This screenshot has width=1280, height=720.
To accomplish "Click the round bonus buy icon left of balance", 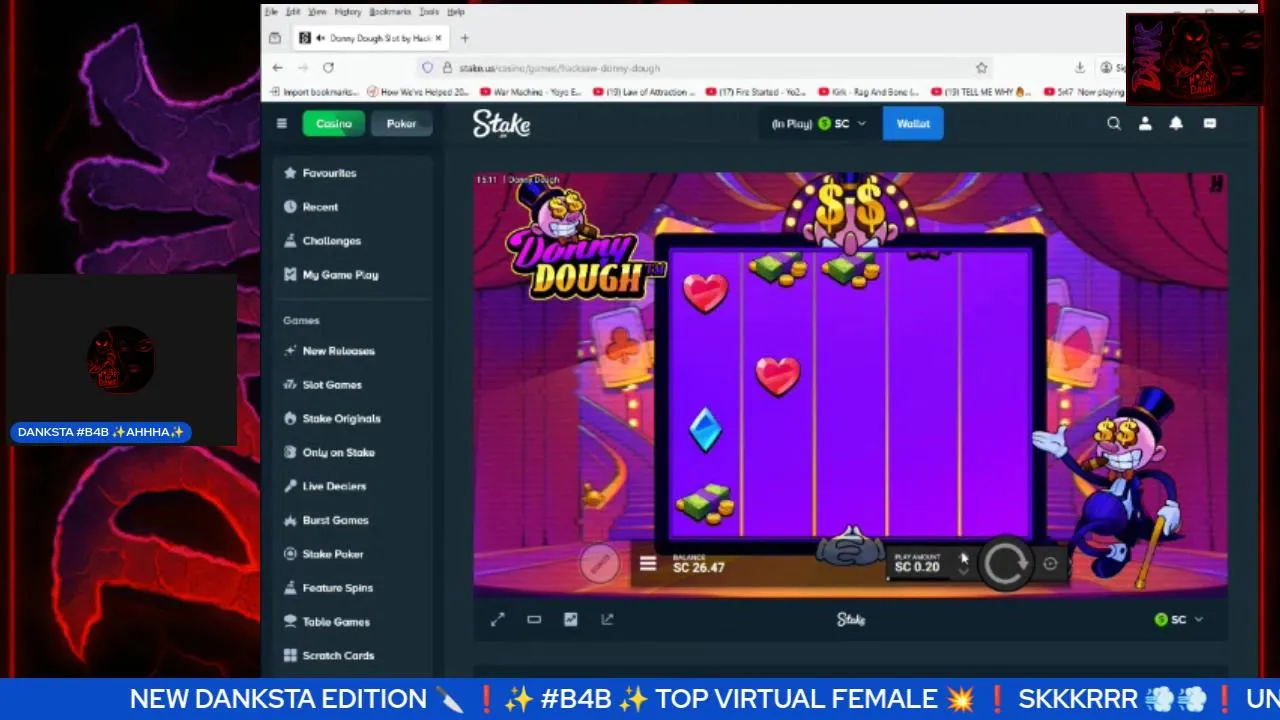I will (600, 563).
